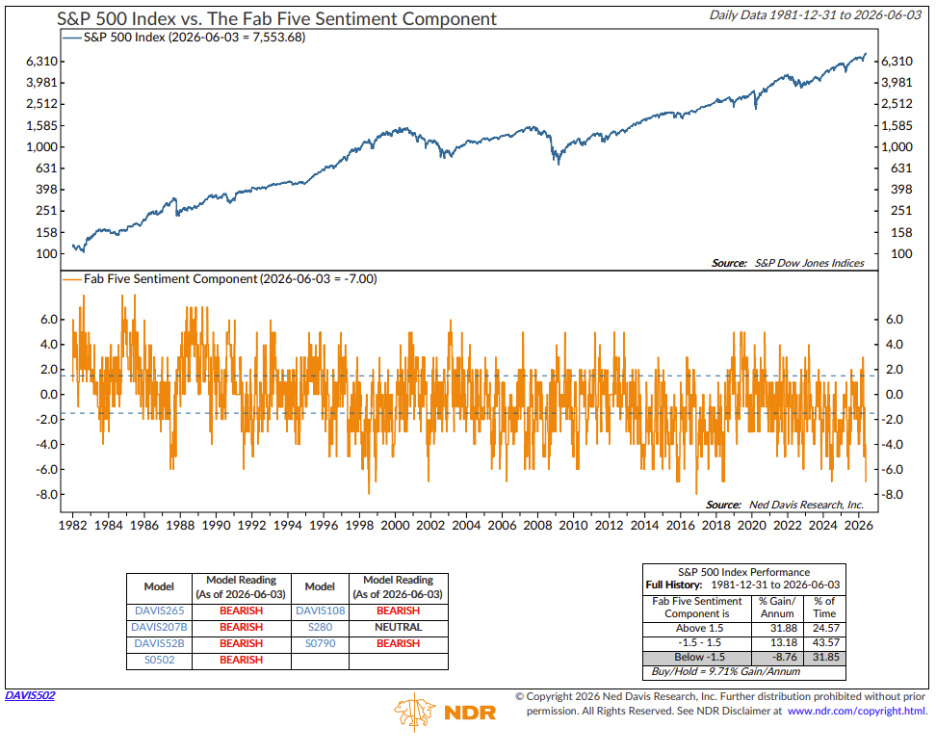
Task: Click the chart title 'S&P 500 Index vs. The Fab Five Sentiment Component'
Action: point(276,19)
